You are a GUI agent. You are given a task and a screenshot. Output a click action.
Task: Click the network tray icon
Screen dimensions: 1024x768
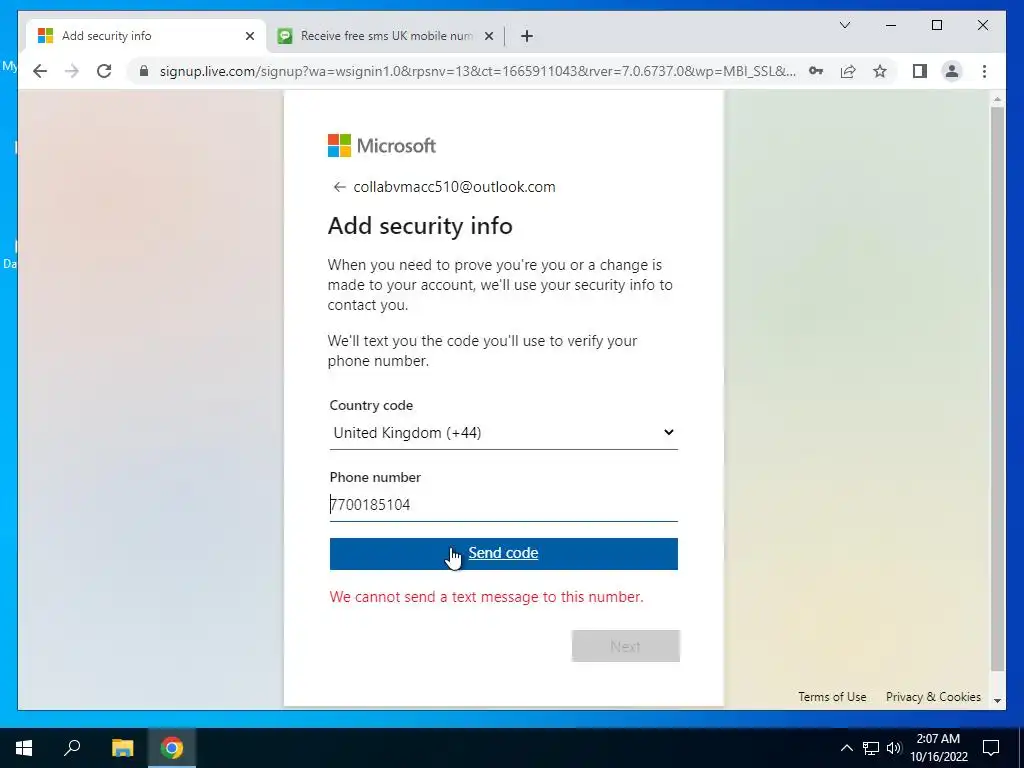click(x=871, y=748)
